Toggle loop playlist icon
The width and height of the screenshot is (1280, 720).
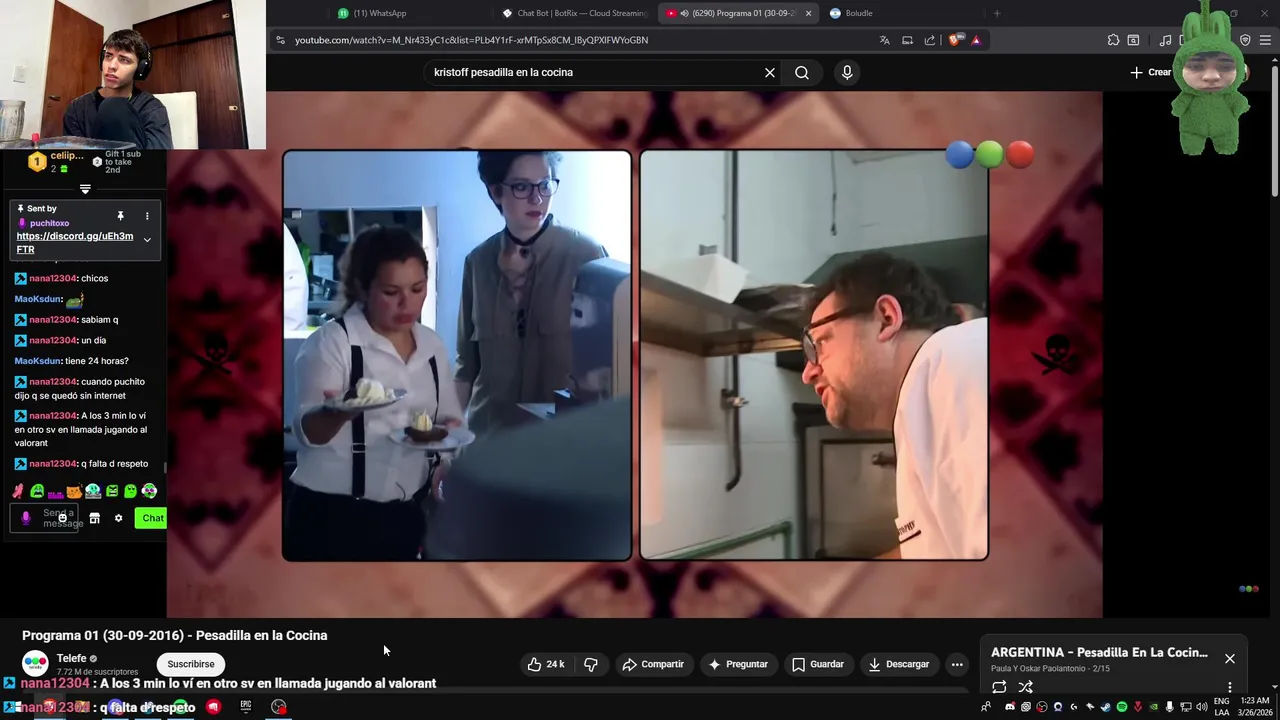pos(999,687)
